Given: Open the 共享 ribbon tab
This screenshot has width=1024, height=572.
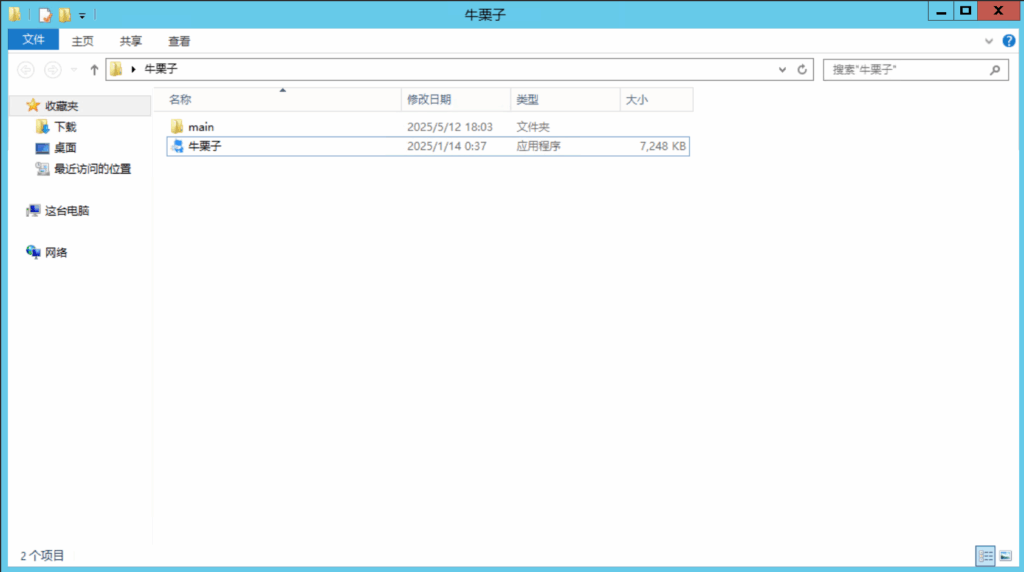Looking at the screenshot, I should tap(131, 41).
